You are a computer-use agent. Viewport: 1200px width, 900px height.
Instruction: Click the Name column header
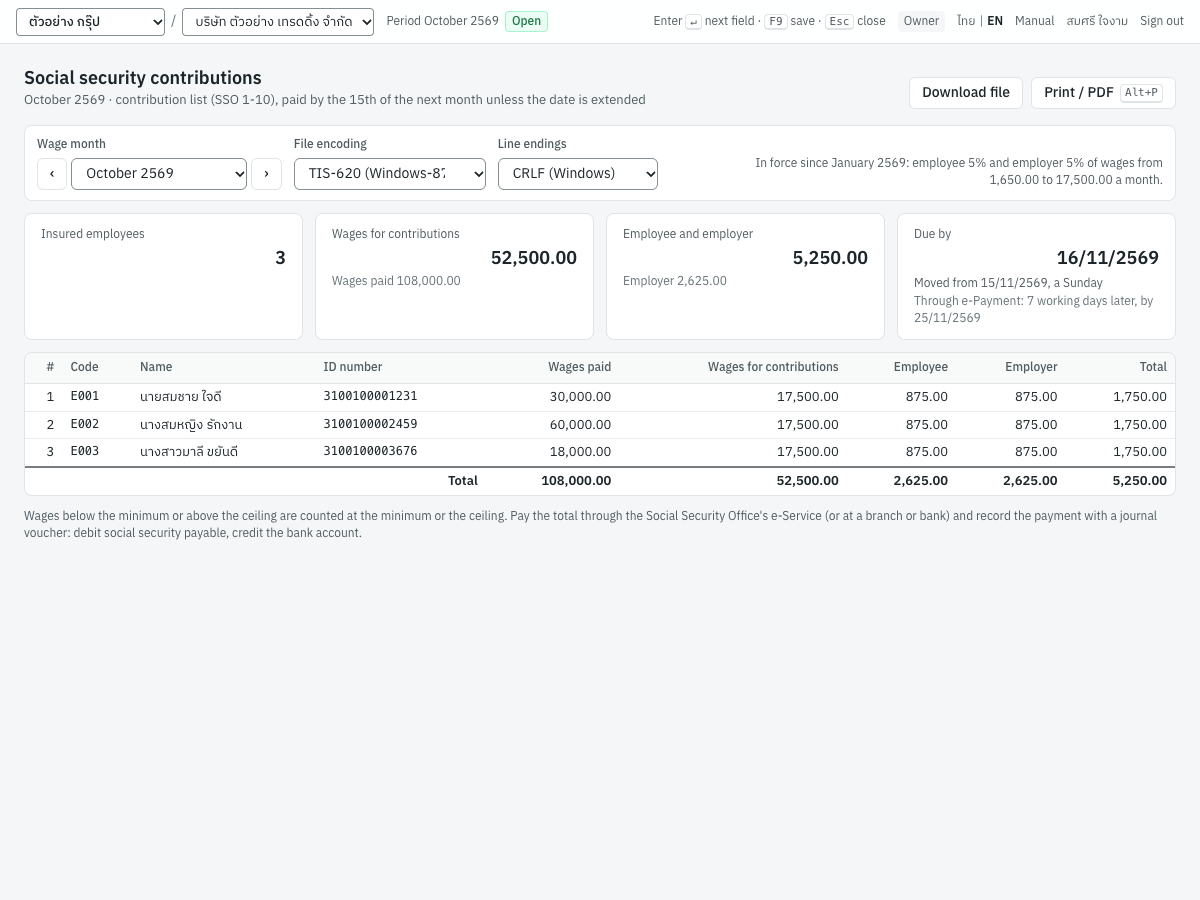156,367
